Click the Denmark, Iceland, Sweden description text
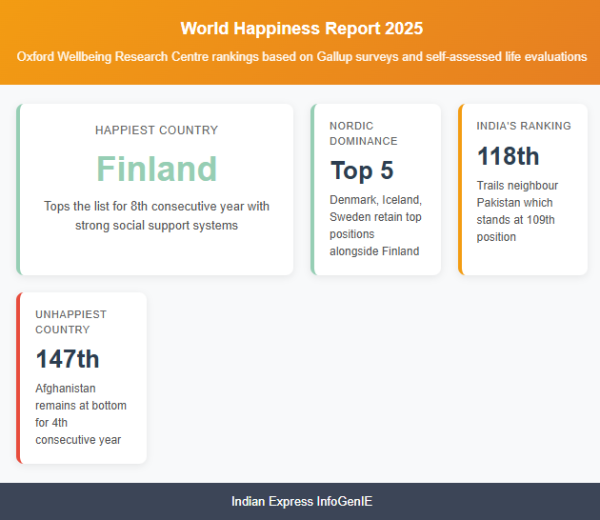Image resolution: width=600 pixels, height=520 pixels. click(376, 225)
